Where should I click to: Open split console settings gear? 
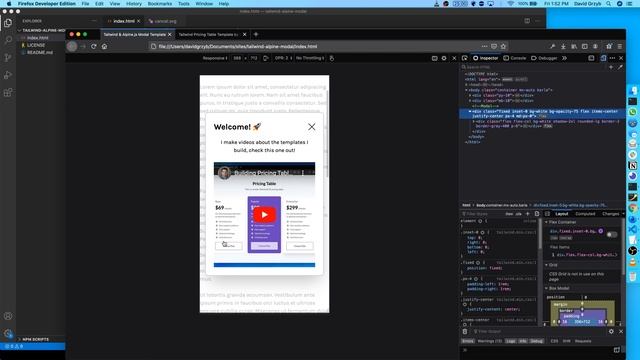pyautogui.click(x=611, y=331)
